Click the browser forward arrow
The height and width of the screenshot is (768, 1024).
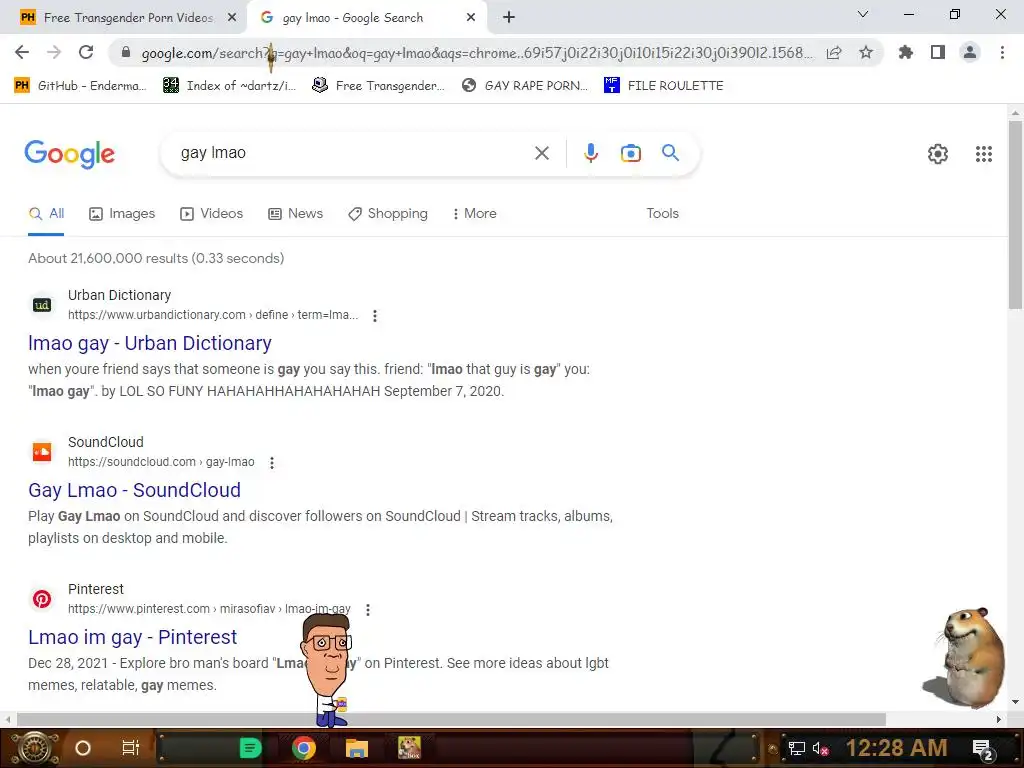[x=54, y=52]
